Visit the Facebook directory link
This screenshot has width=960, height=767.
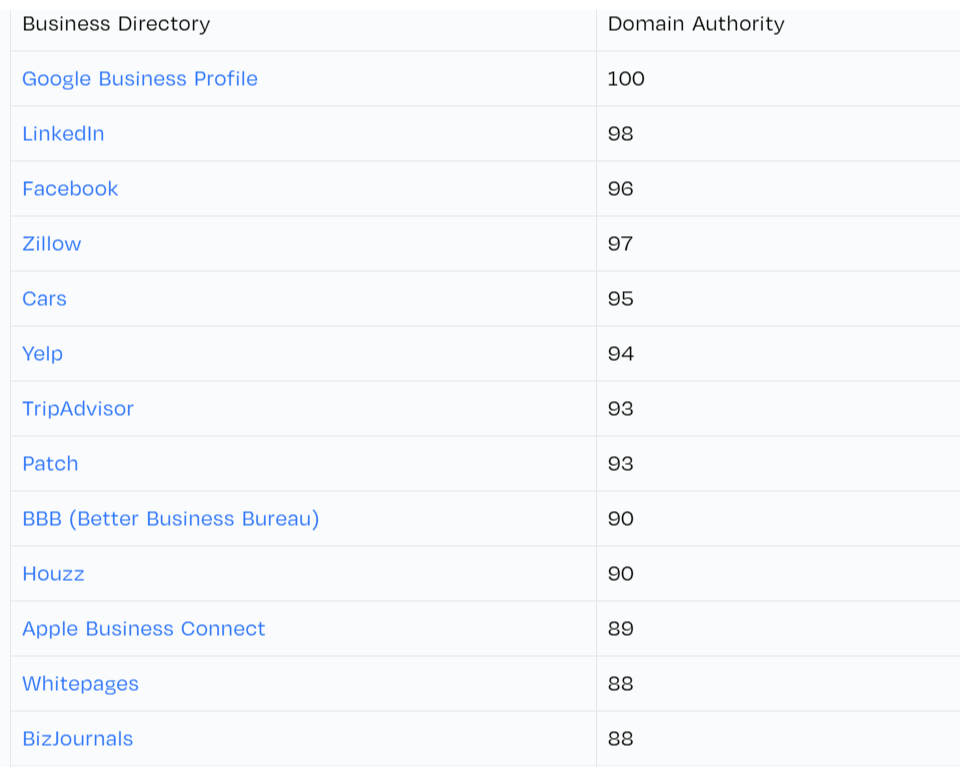pos(70,189)
